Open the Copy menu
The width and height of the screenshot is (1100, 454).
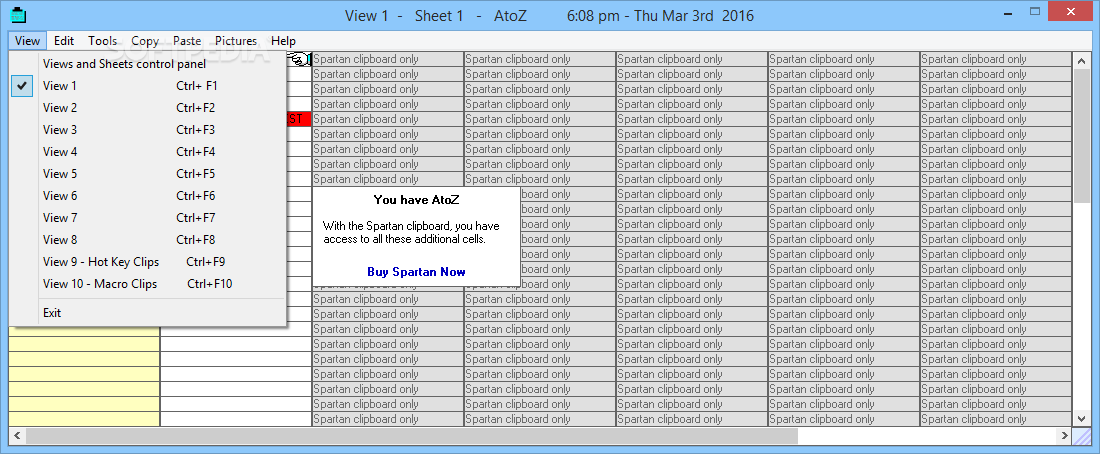(145, 41)
